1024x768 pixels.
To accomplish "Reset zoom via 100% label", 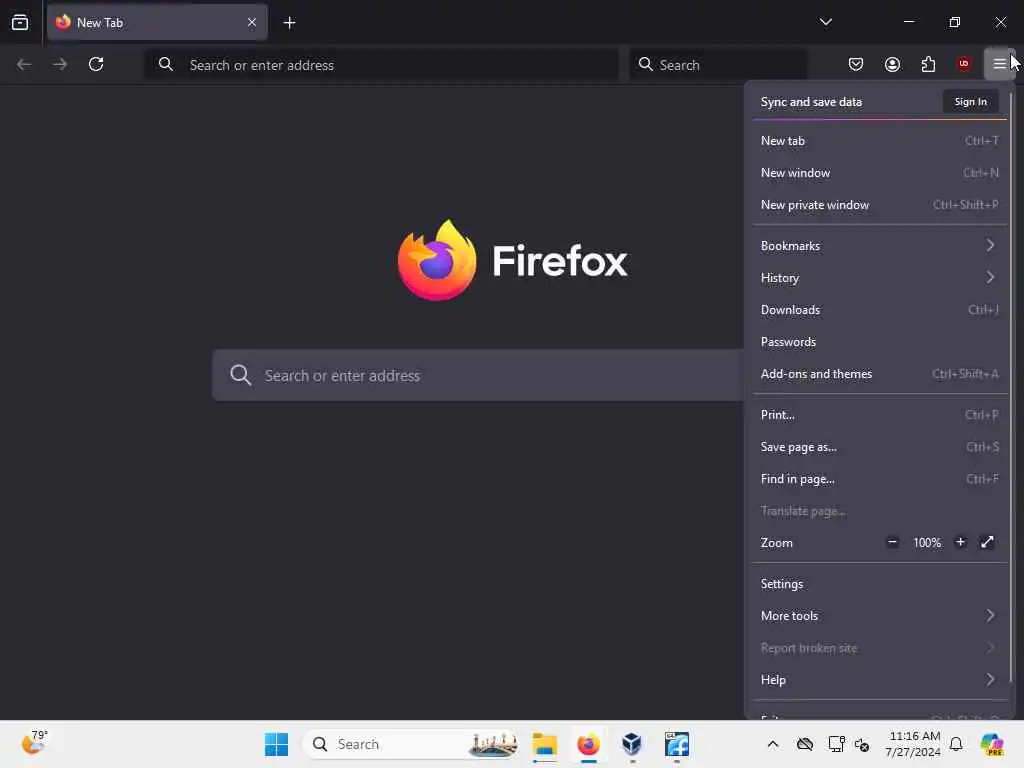I will tap(927, 543).
